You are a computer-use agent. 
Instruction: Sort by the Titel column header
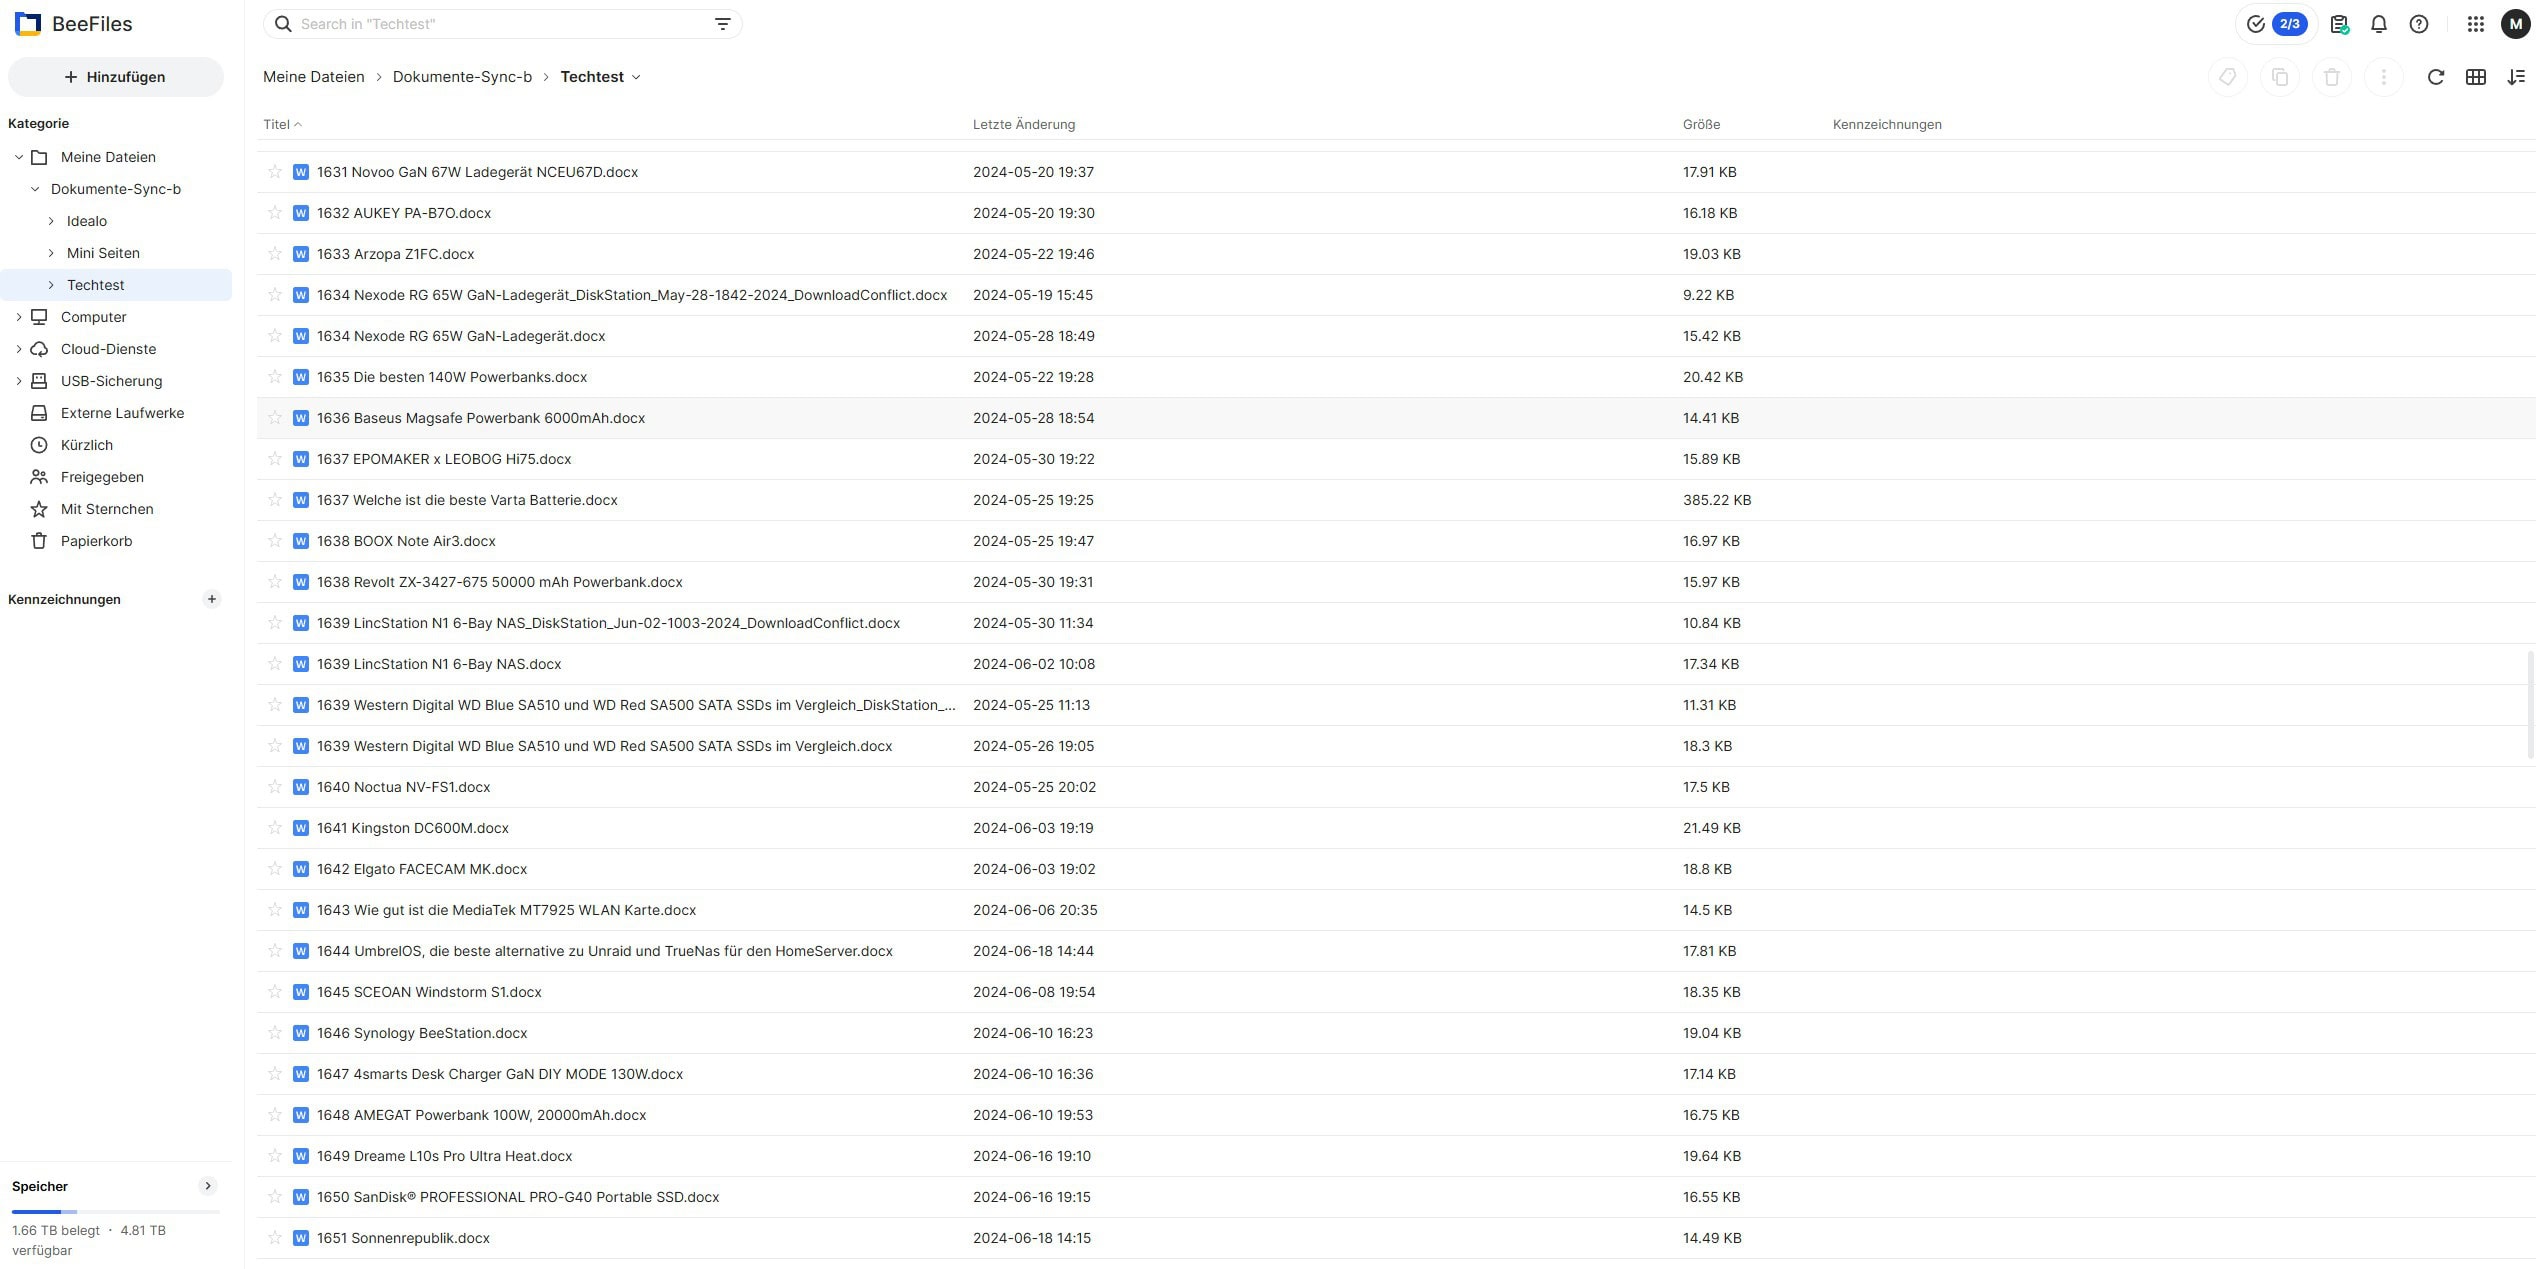click(x=282, y=125)
